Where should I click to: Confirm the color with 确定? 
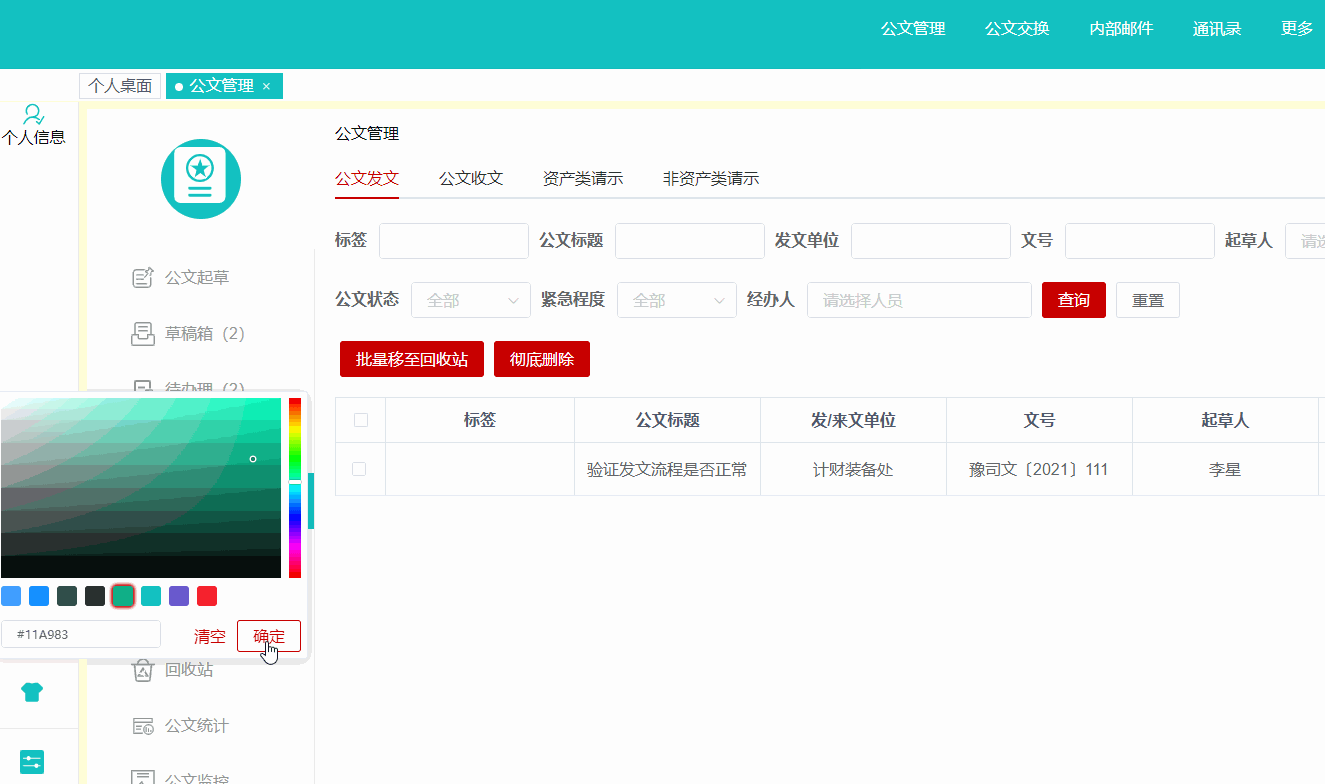tap(269, 636)
